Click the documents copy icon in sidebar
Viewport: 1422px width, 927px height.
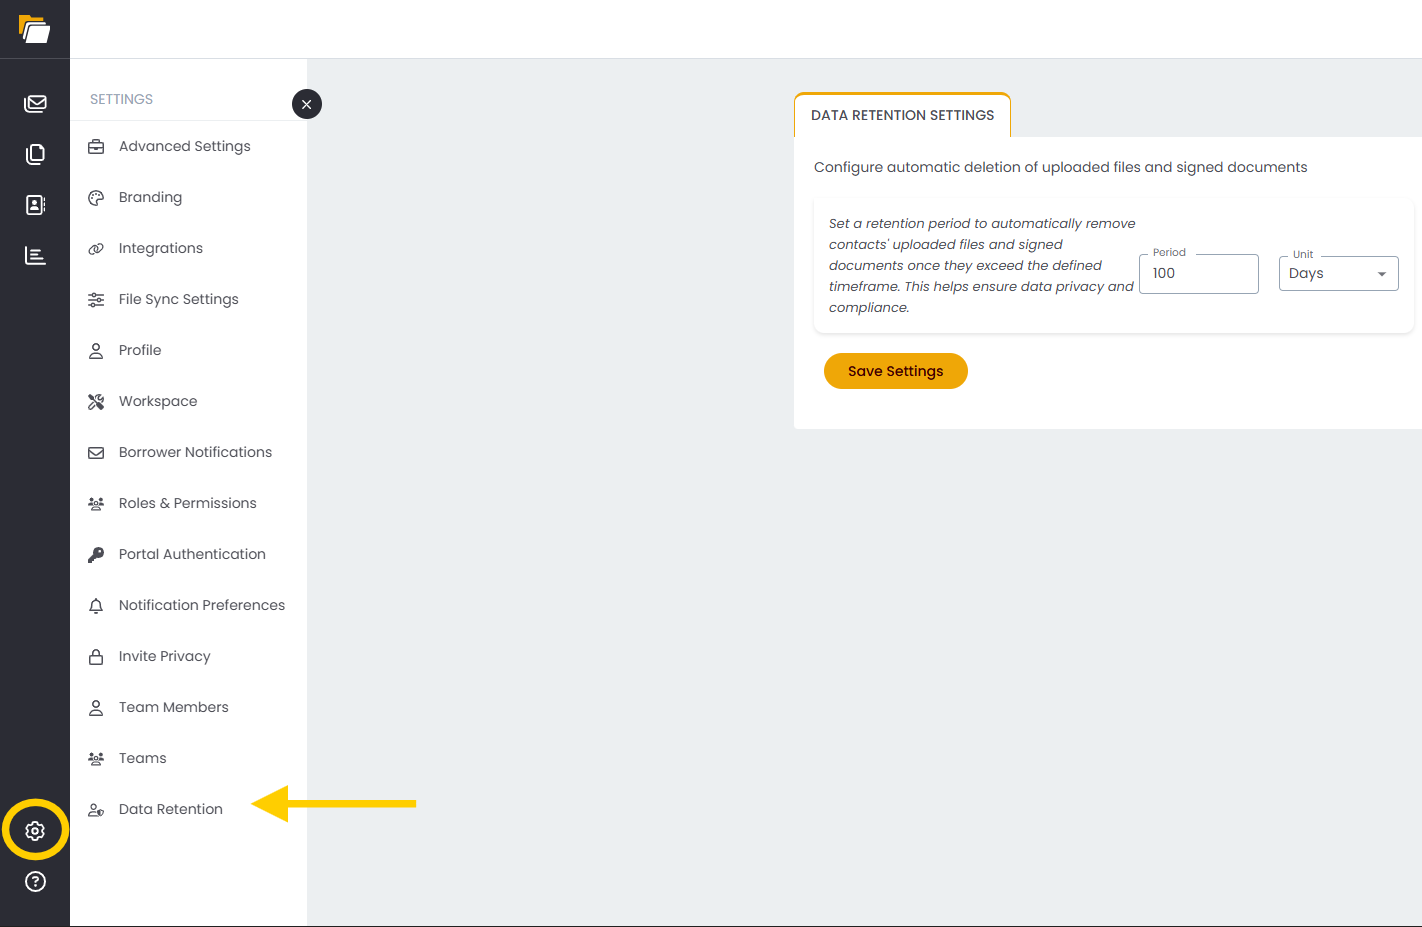35,154
